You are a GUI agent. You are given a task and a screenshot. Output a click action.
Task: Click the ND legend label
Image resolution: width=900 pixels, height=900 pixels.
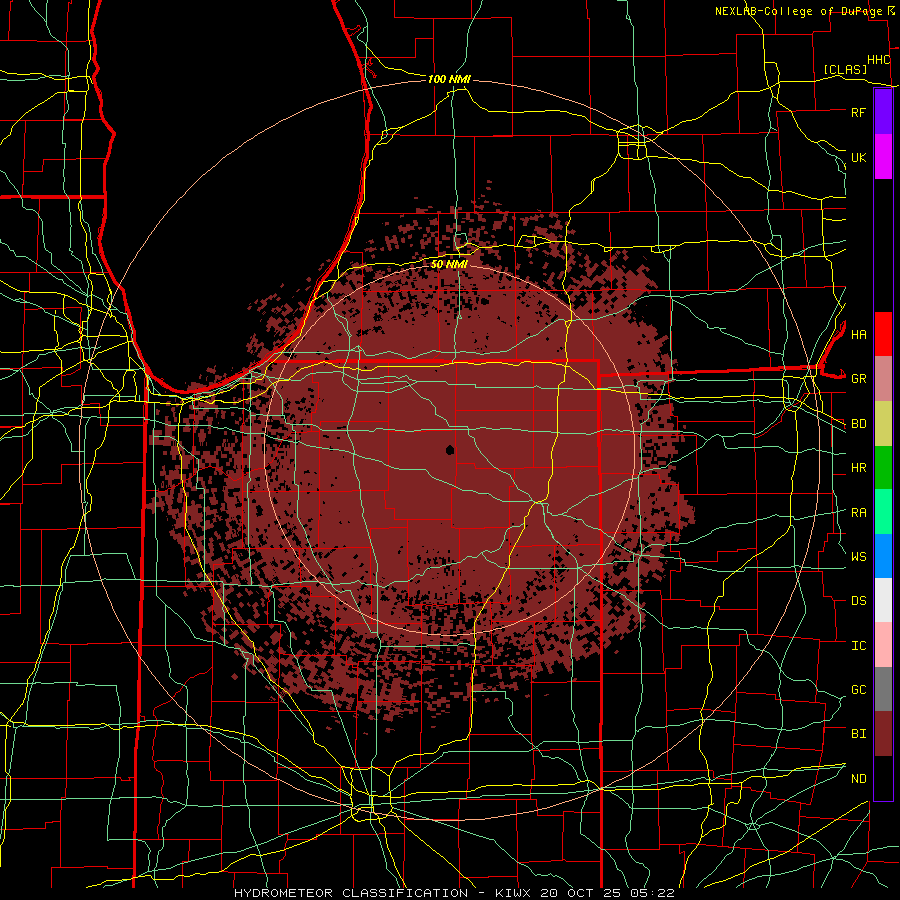click(x=858, y=778)
